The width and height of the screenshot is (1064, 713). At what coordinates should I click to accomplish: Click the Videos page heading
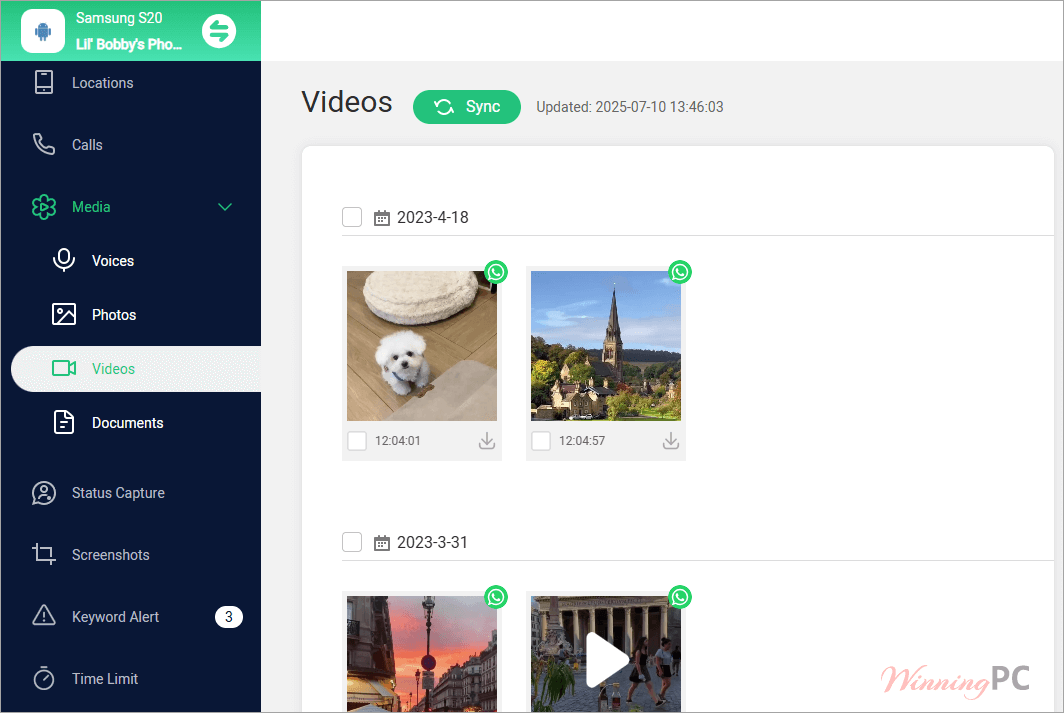pyautogui.click(x=347, y=102)
